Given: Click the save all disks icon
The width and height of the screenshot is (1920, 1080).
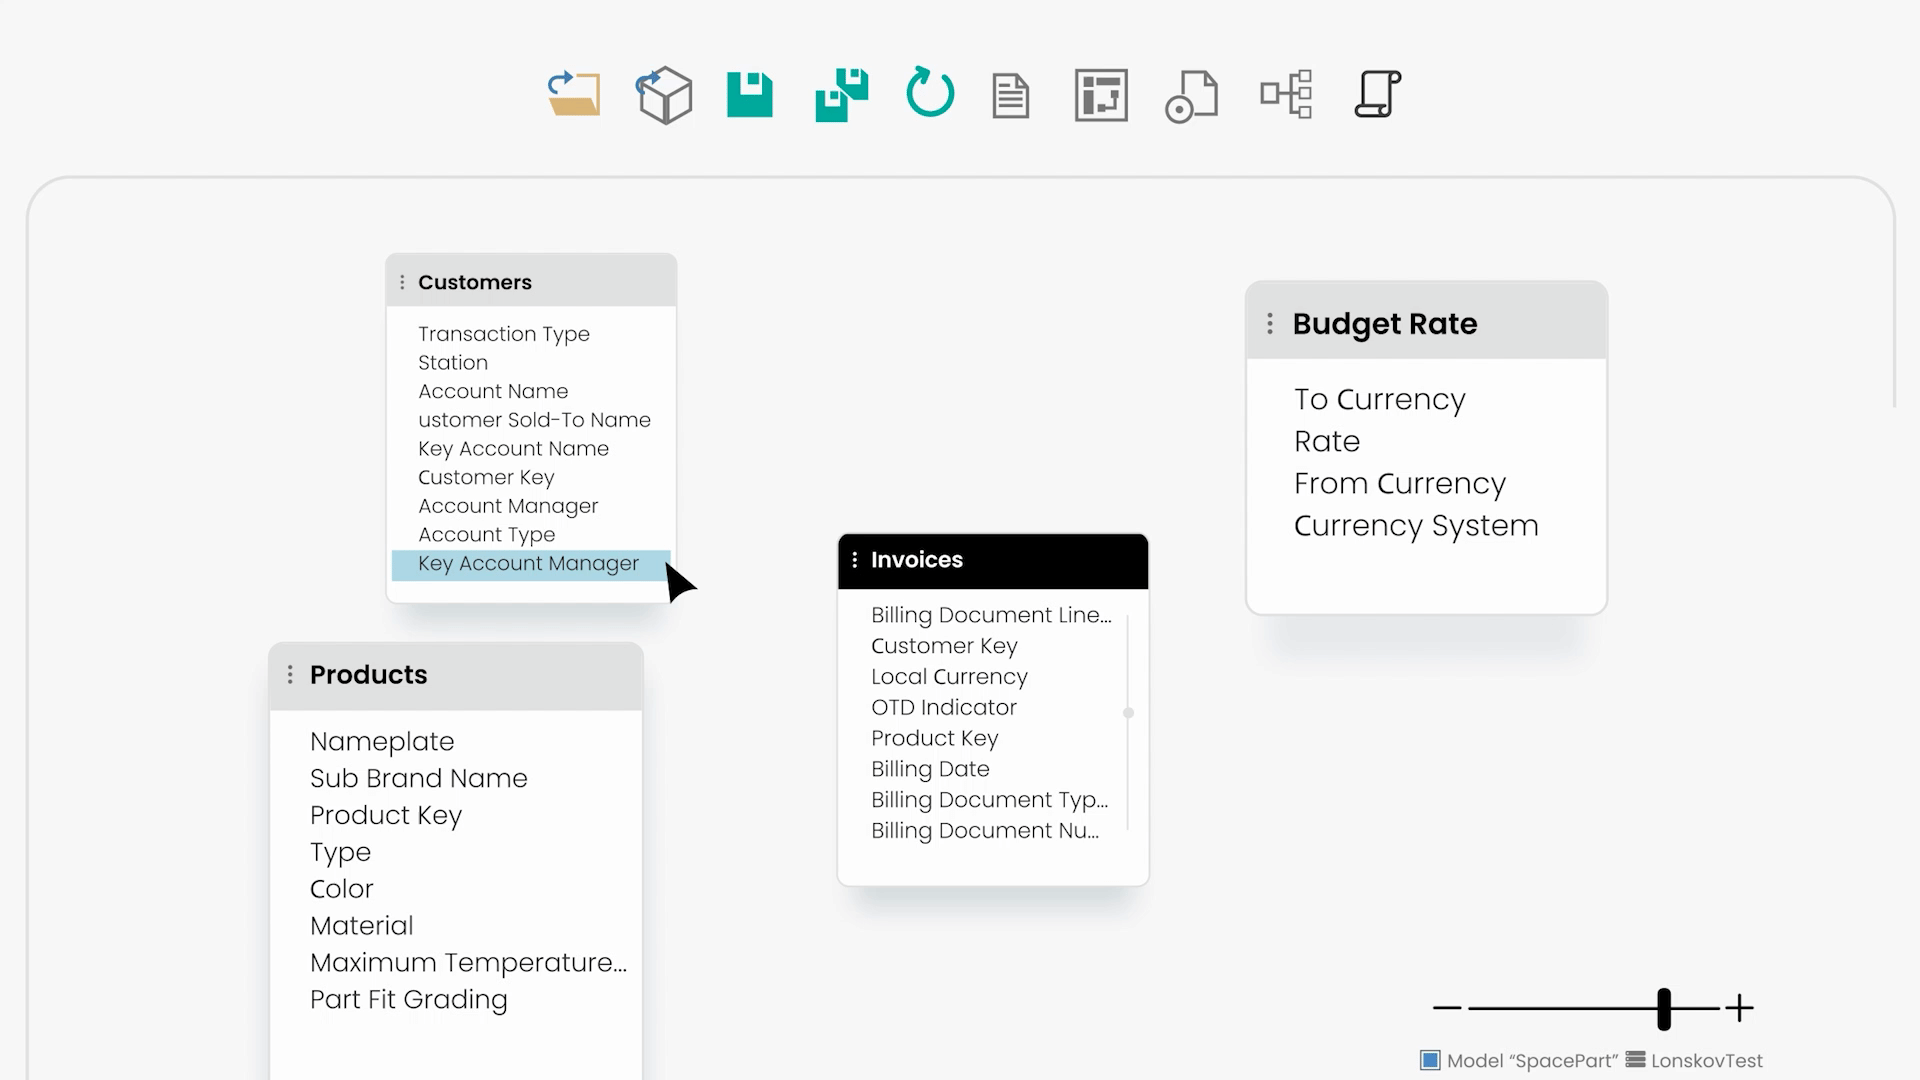Looking at the screenshot, I should point(841,95).
